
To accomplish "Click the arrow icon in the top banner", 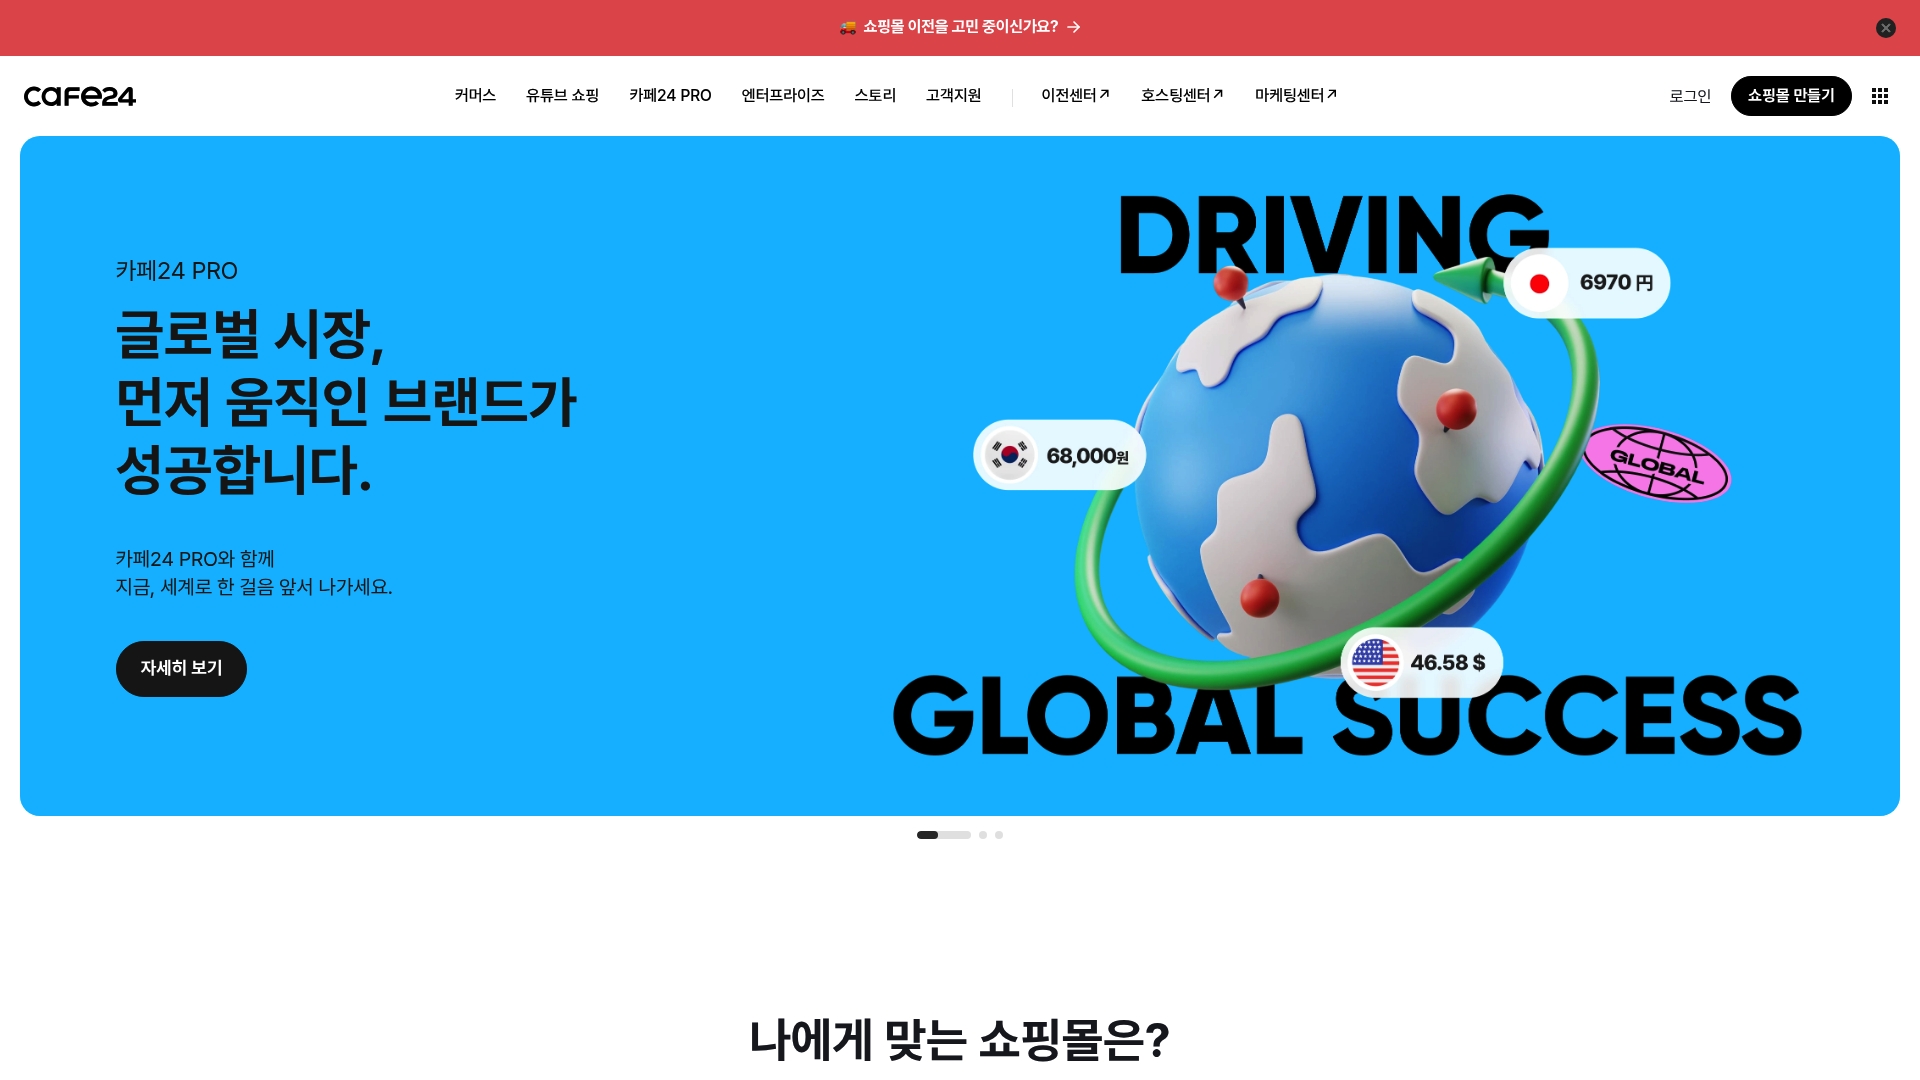I will pyautogui.click(x=1073, y=27).
